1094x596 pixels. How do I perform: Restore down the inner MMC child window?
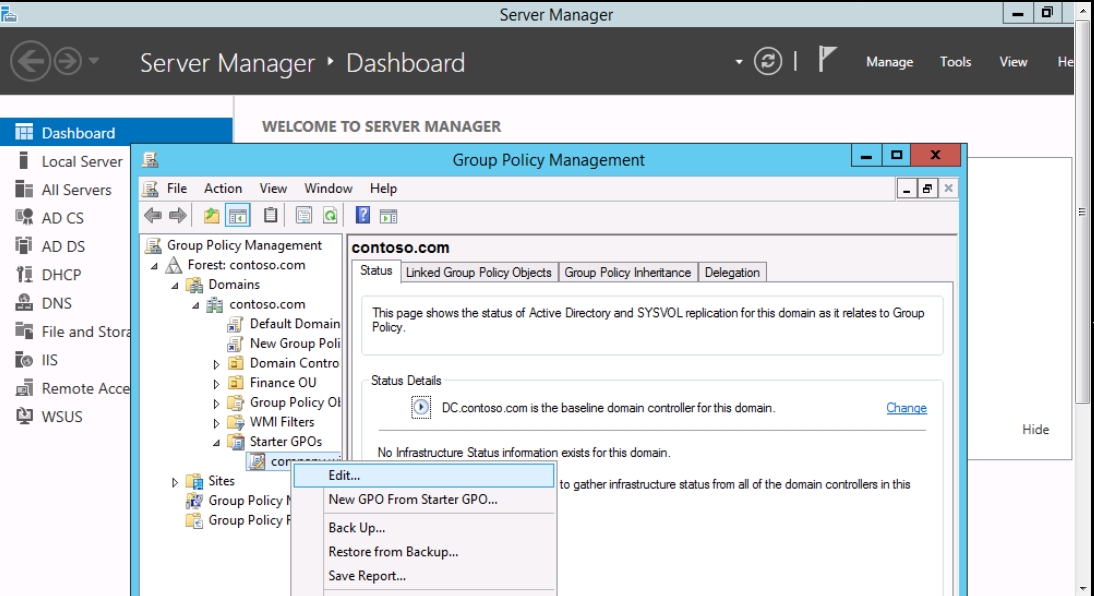pyautogui.click(x=927, y=188)
